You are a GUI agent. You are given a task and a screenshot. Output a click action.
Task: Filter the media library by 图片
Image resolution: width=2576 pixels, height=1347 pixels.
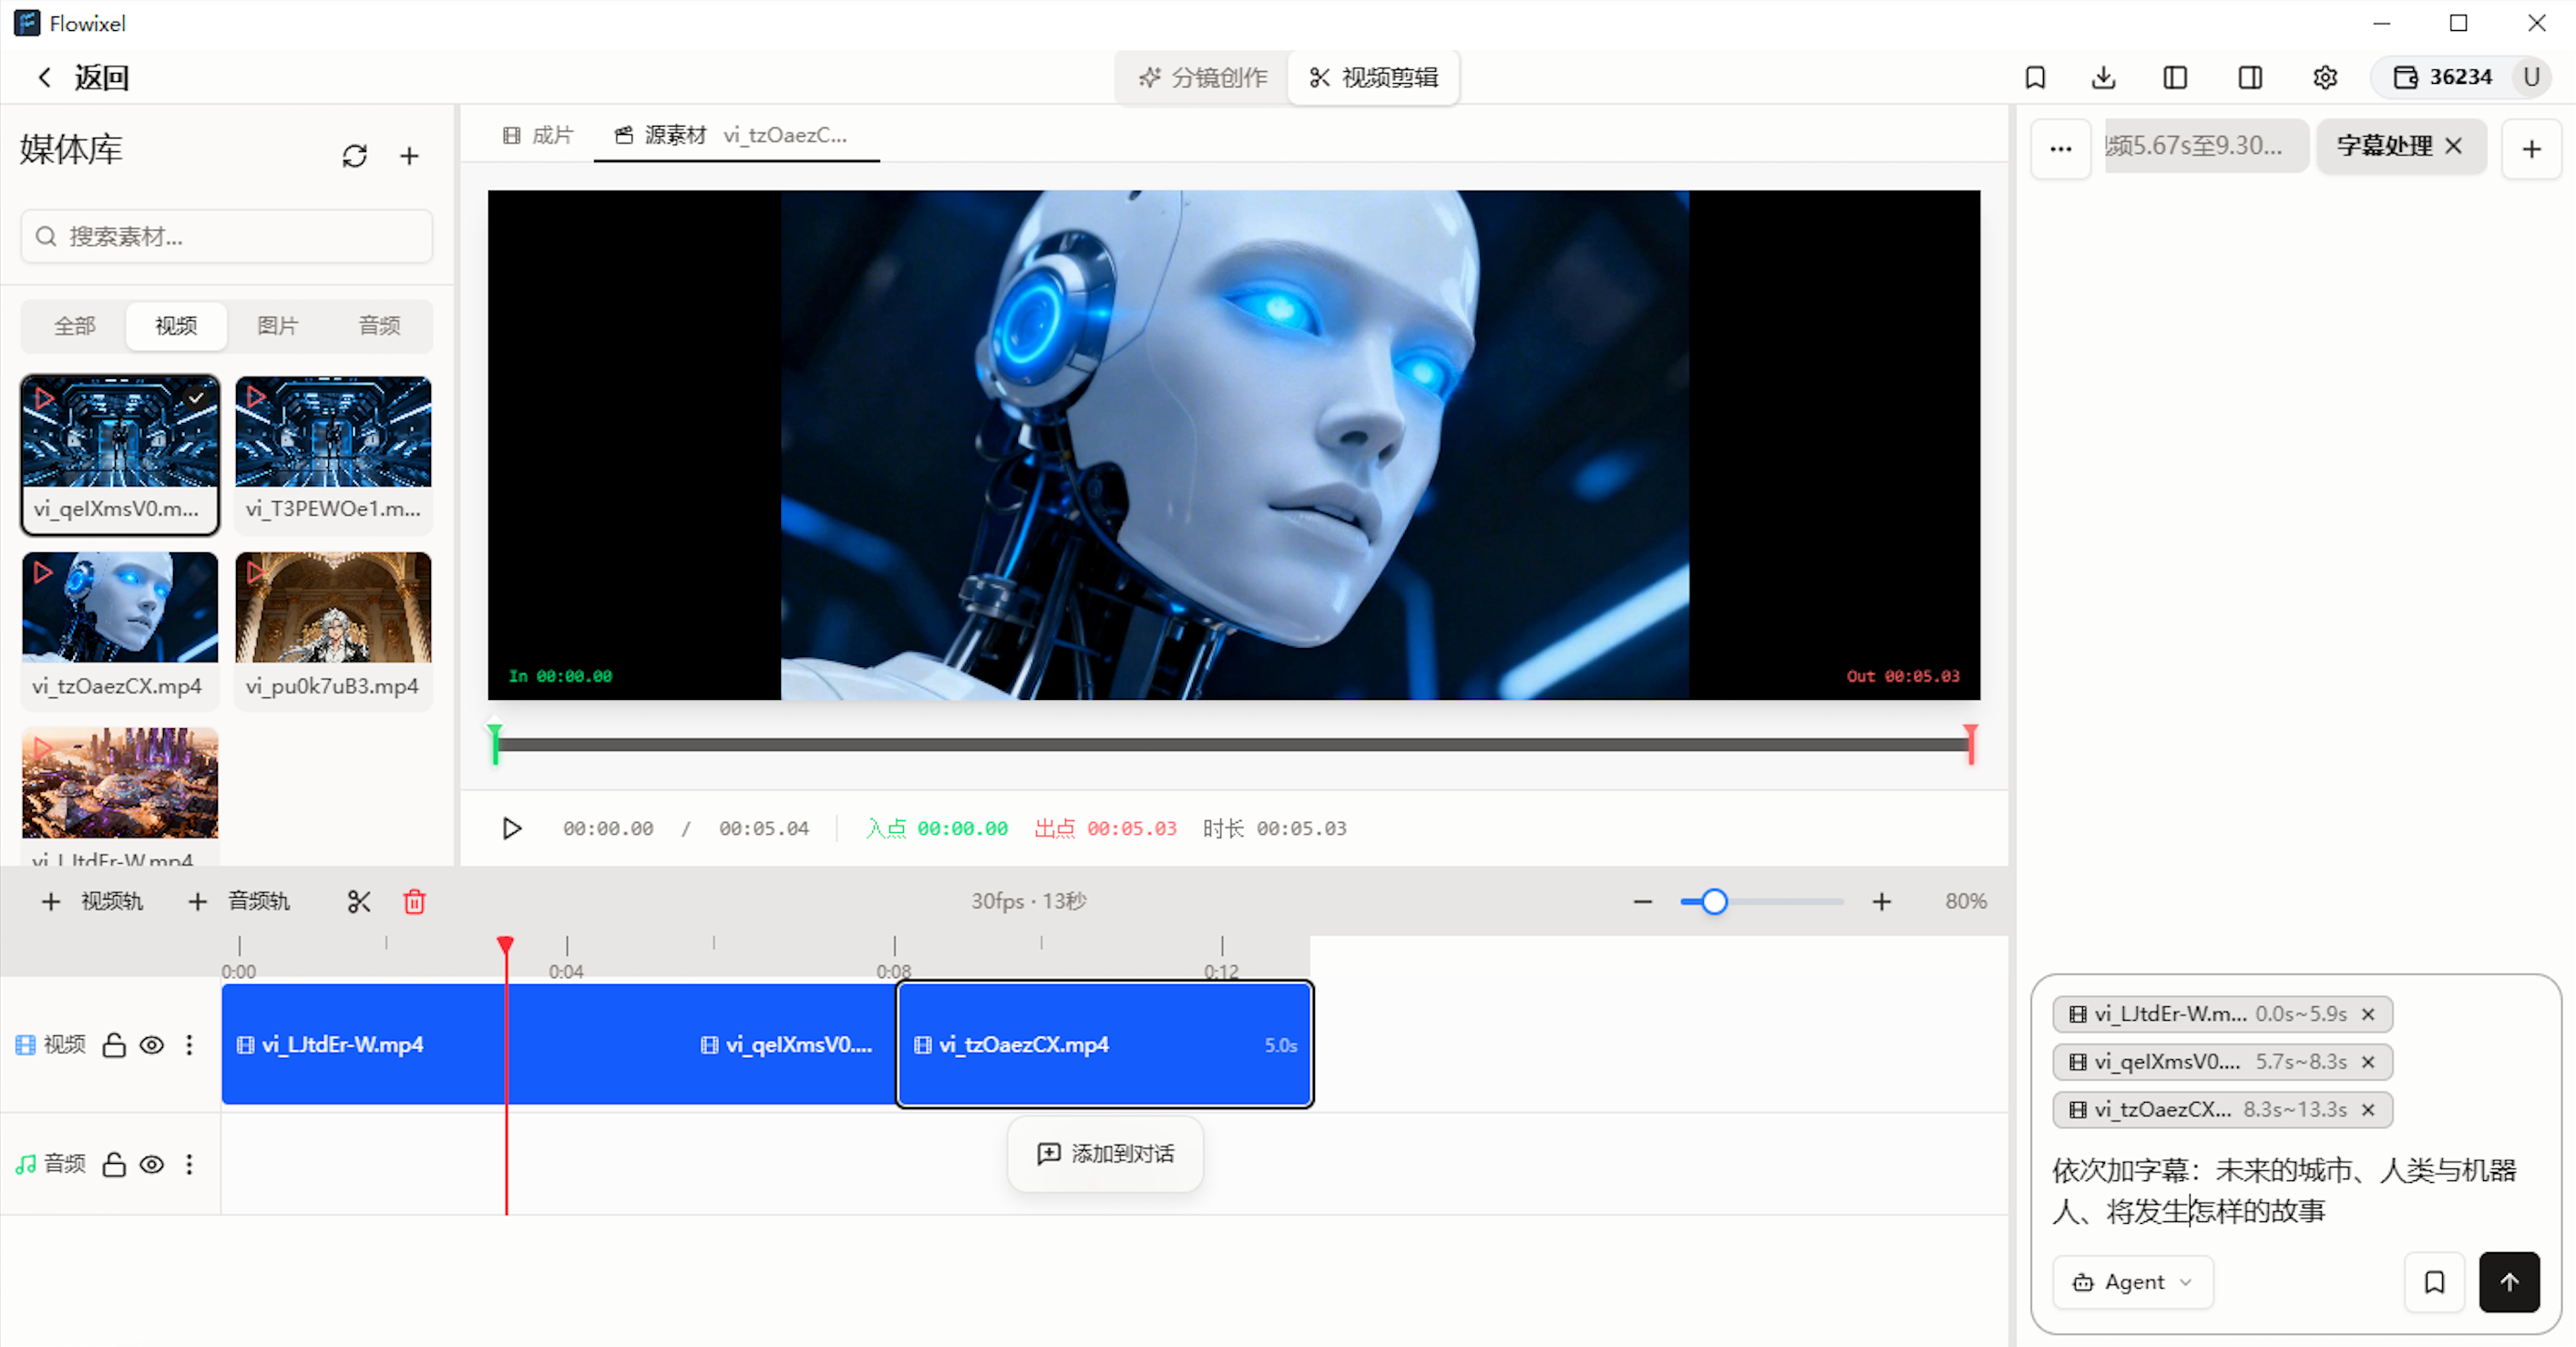[x=277, y=325]
